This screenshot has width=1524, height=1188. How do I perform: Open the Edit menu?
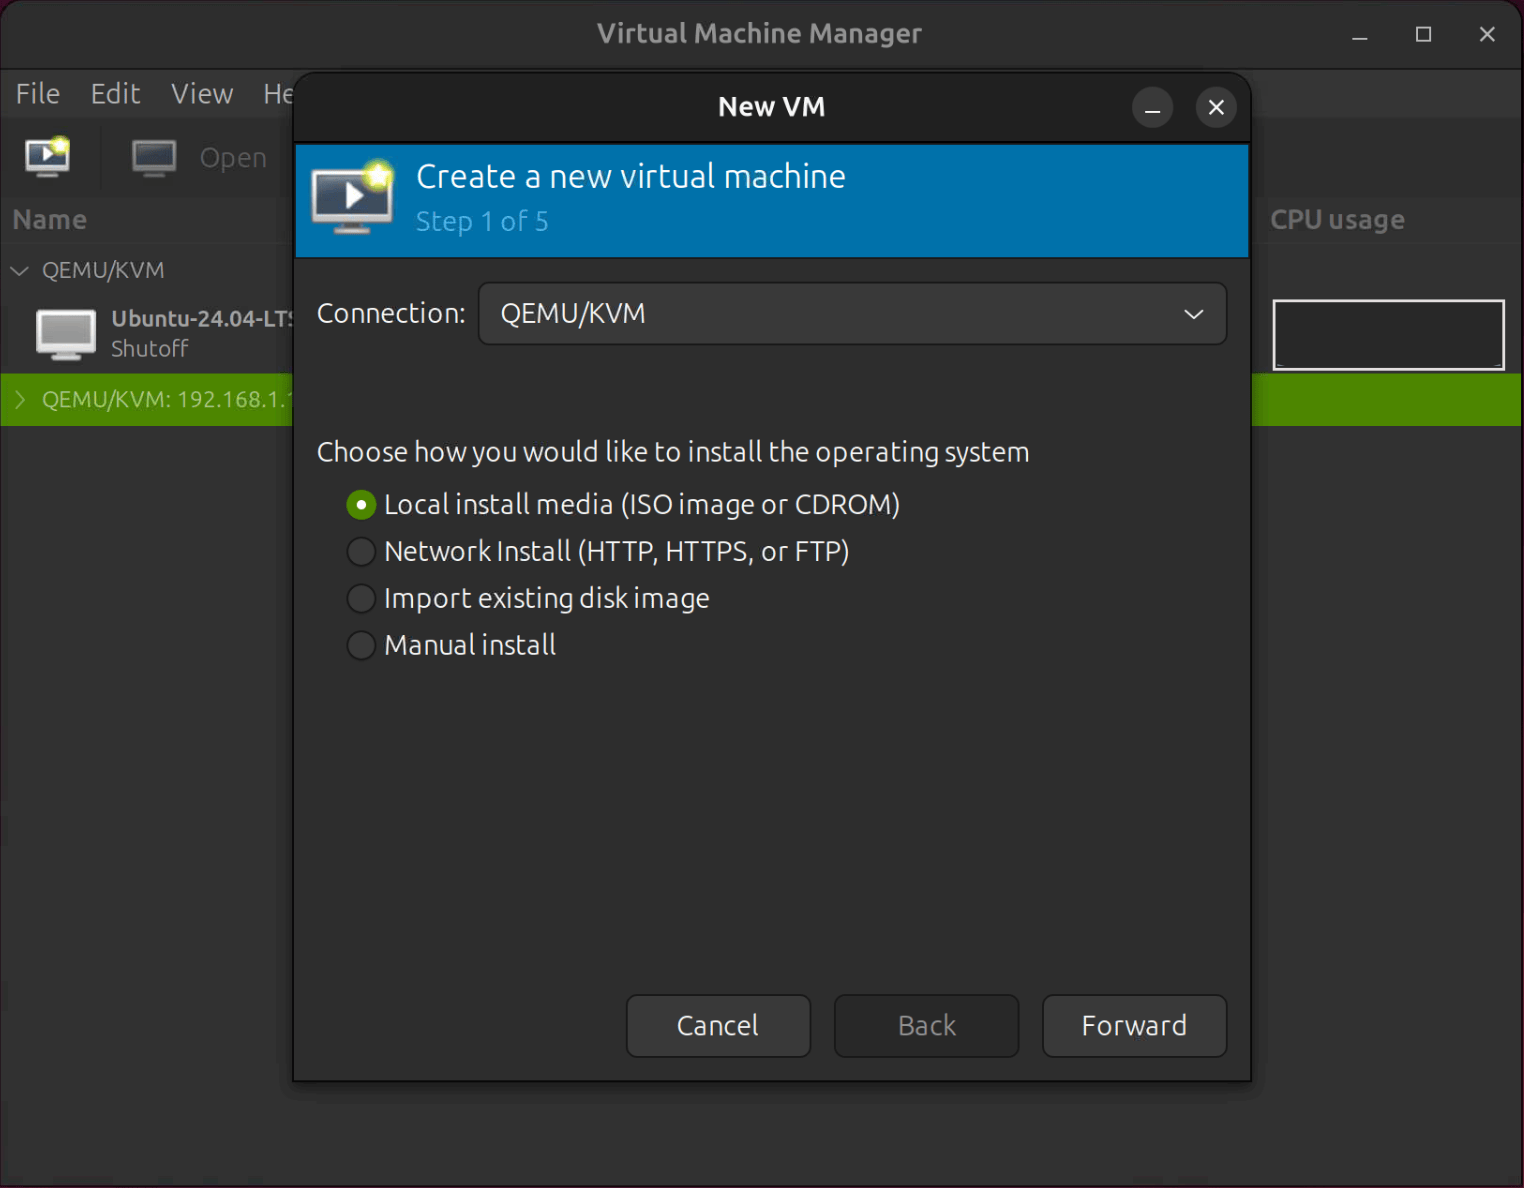tap(114, 93)
